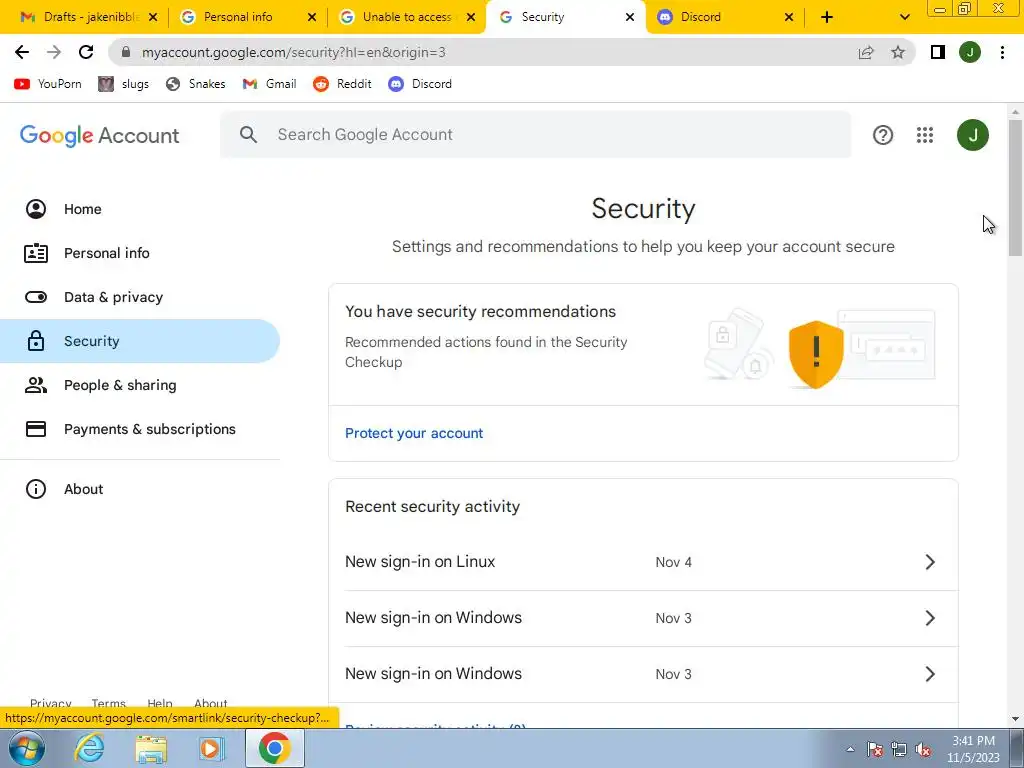The height and width of the screenshot is (768, 1024).
Task: Reload the Security page
Action: (x=86, y=52)
